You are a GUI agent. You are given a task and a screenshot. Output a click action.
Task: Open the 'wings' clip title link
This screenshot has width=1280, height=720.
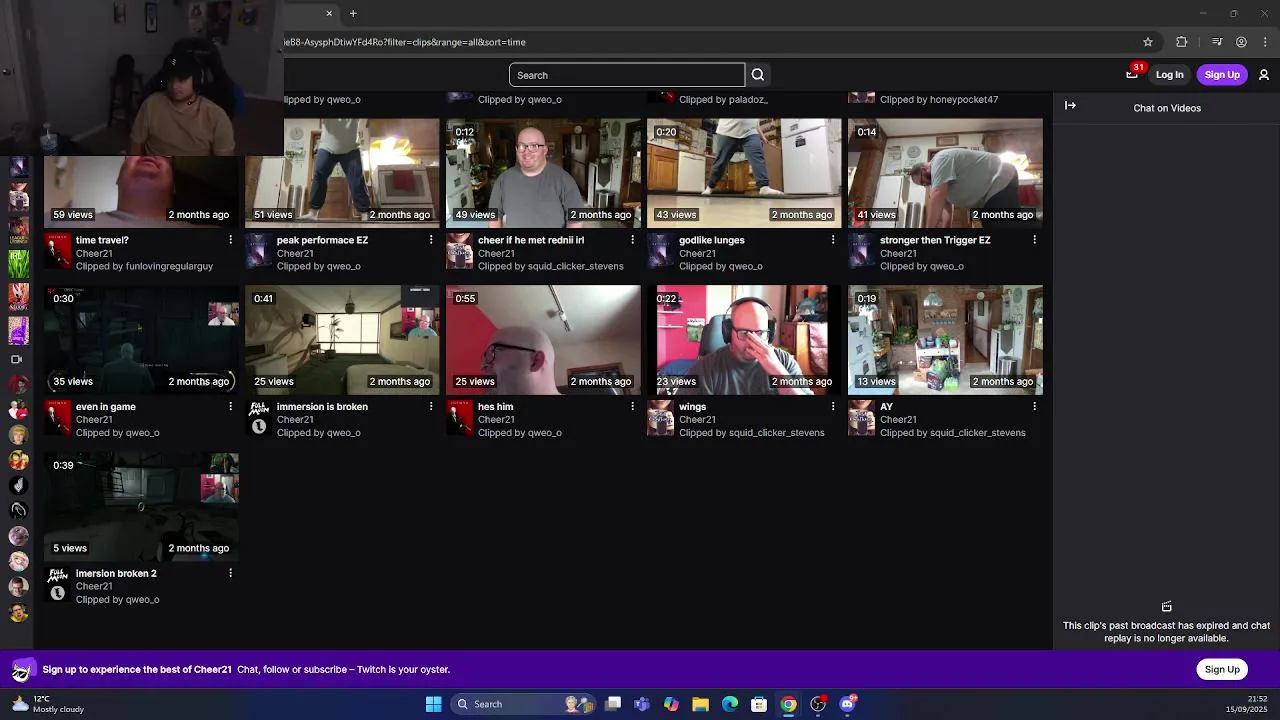692,407
